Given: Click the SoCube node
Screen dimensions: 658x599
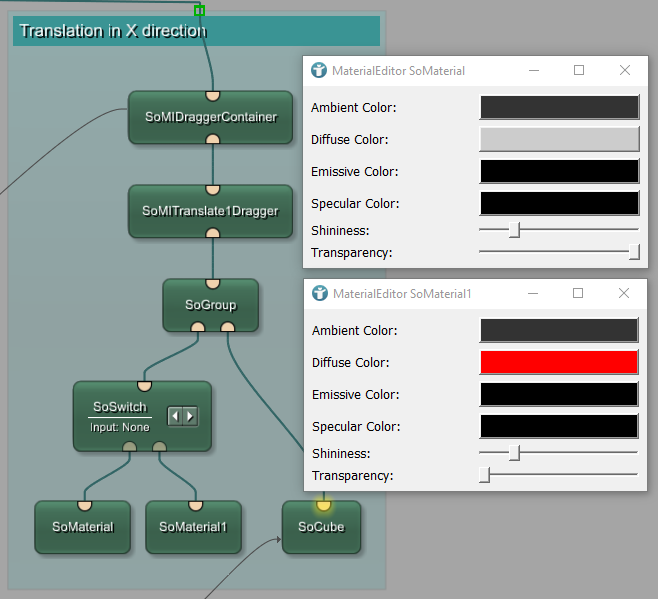Looking at the screenshot, I should tap(321, 527).
